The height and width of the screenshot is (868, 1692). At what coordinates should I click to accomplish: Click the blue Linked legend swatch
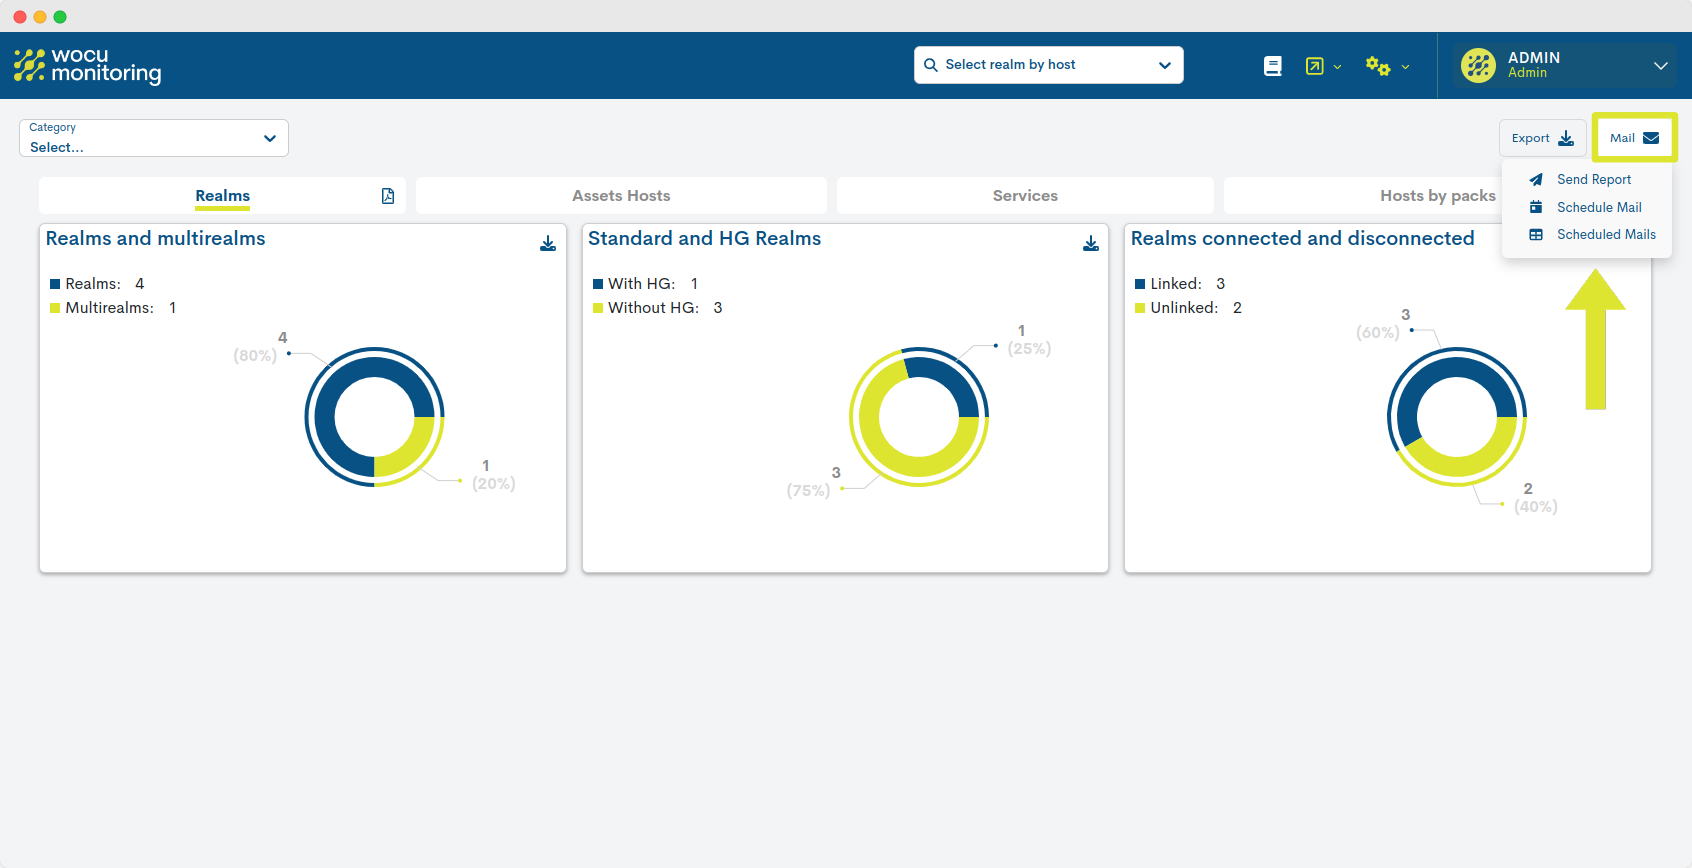click(1140, 284)
